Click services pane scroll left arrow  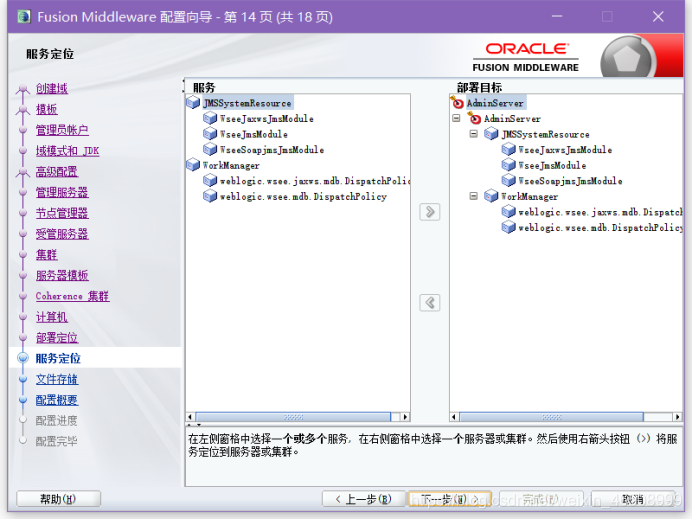190,417
